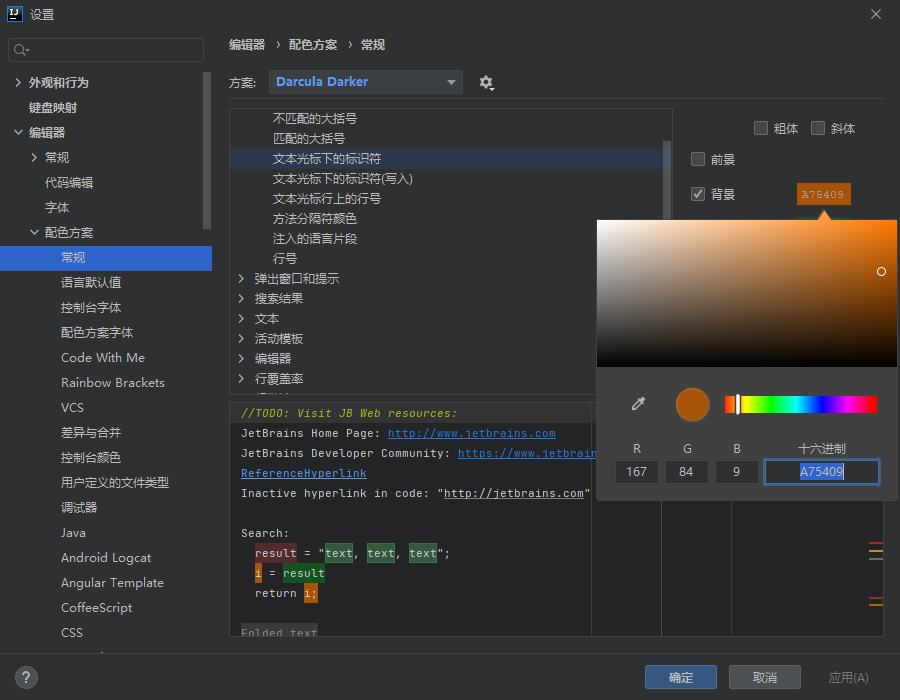900x700 pixels.
Task: Close the settings dialog window
Action: 876,14
